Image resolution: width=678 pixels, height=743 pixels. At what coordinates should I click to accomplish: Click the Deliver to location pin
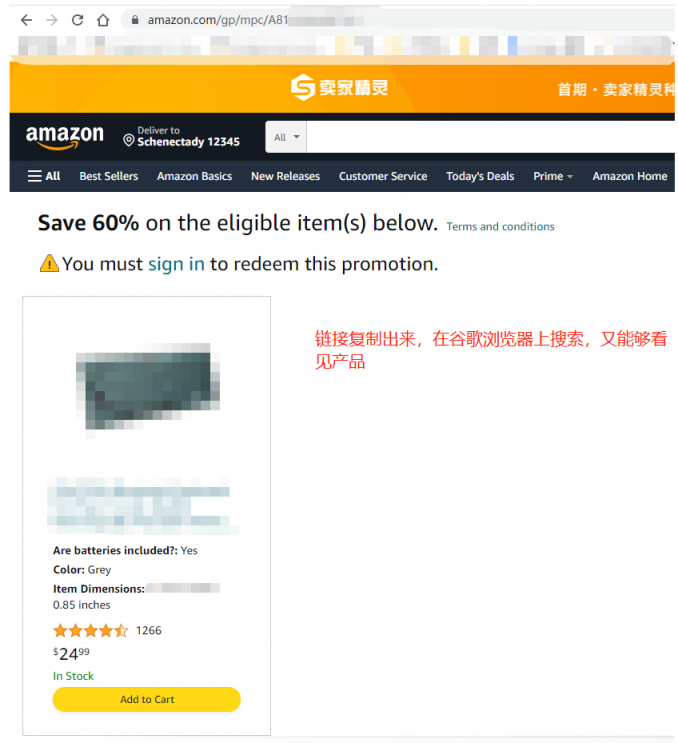coord(128,140)
